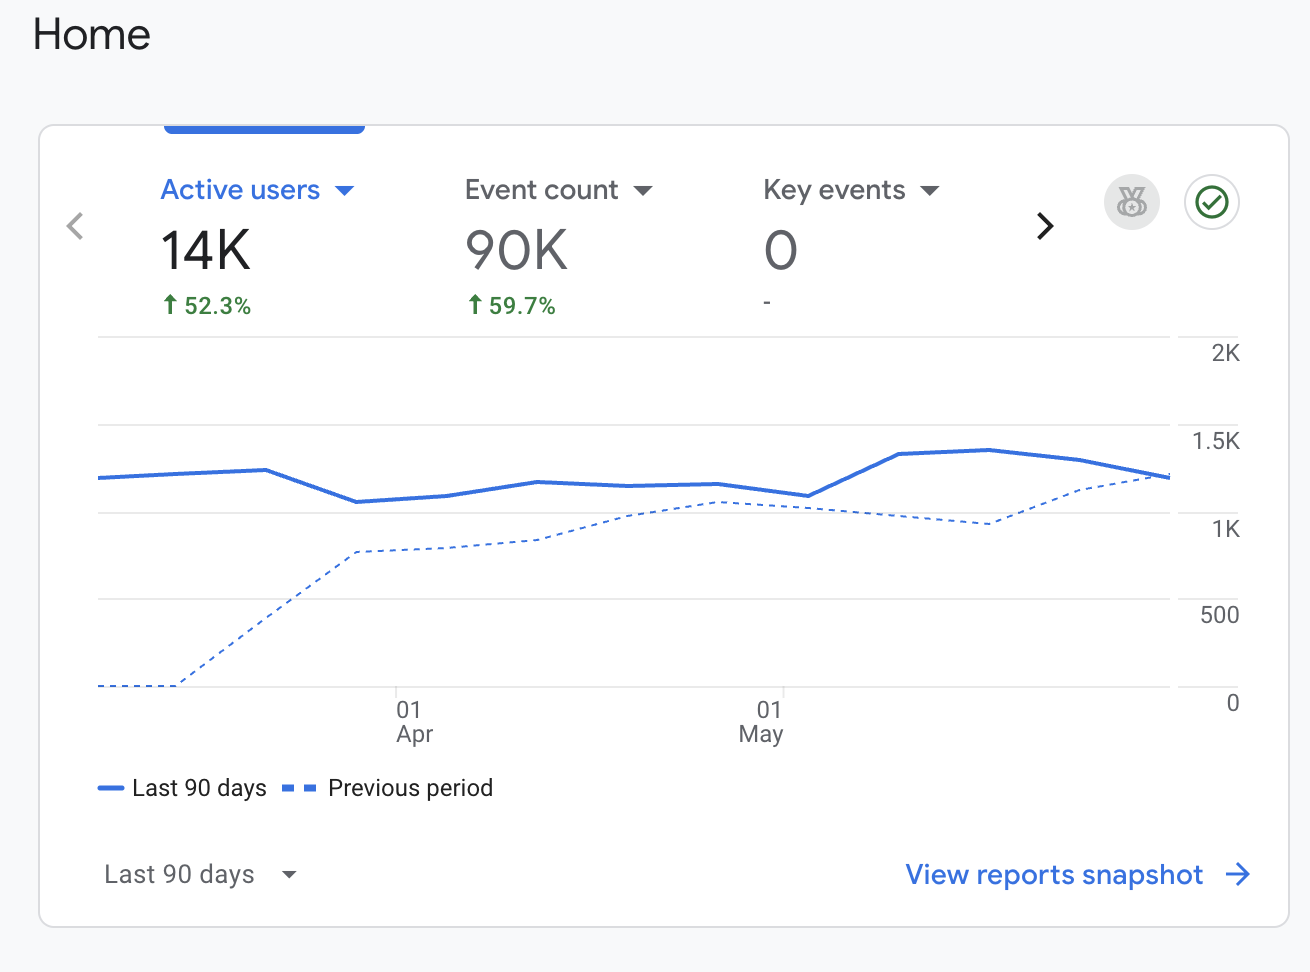
Task: Click the arrow beside View reports snapshot
Action: pyautogui.click(x=1238, y=875)
